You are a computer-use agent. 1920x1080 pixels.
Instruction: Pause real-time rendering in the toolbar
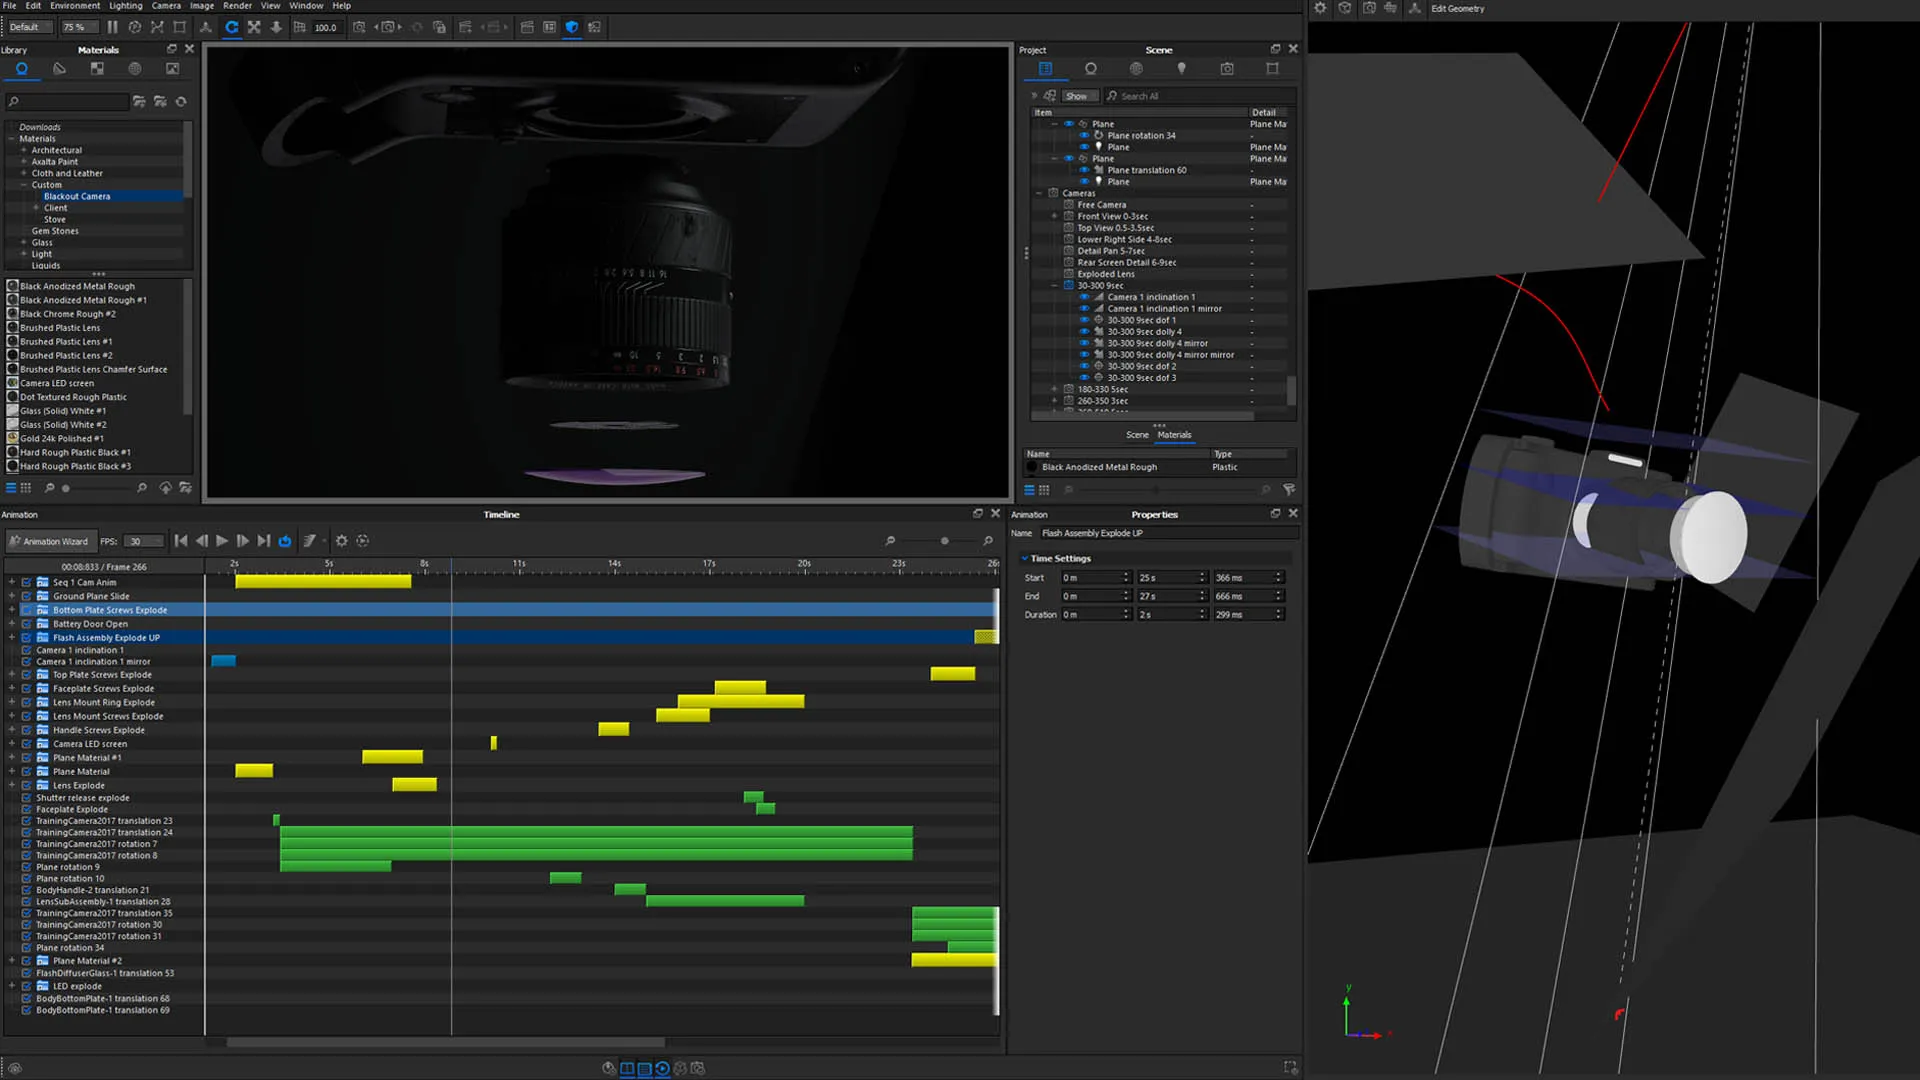112,27
